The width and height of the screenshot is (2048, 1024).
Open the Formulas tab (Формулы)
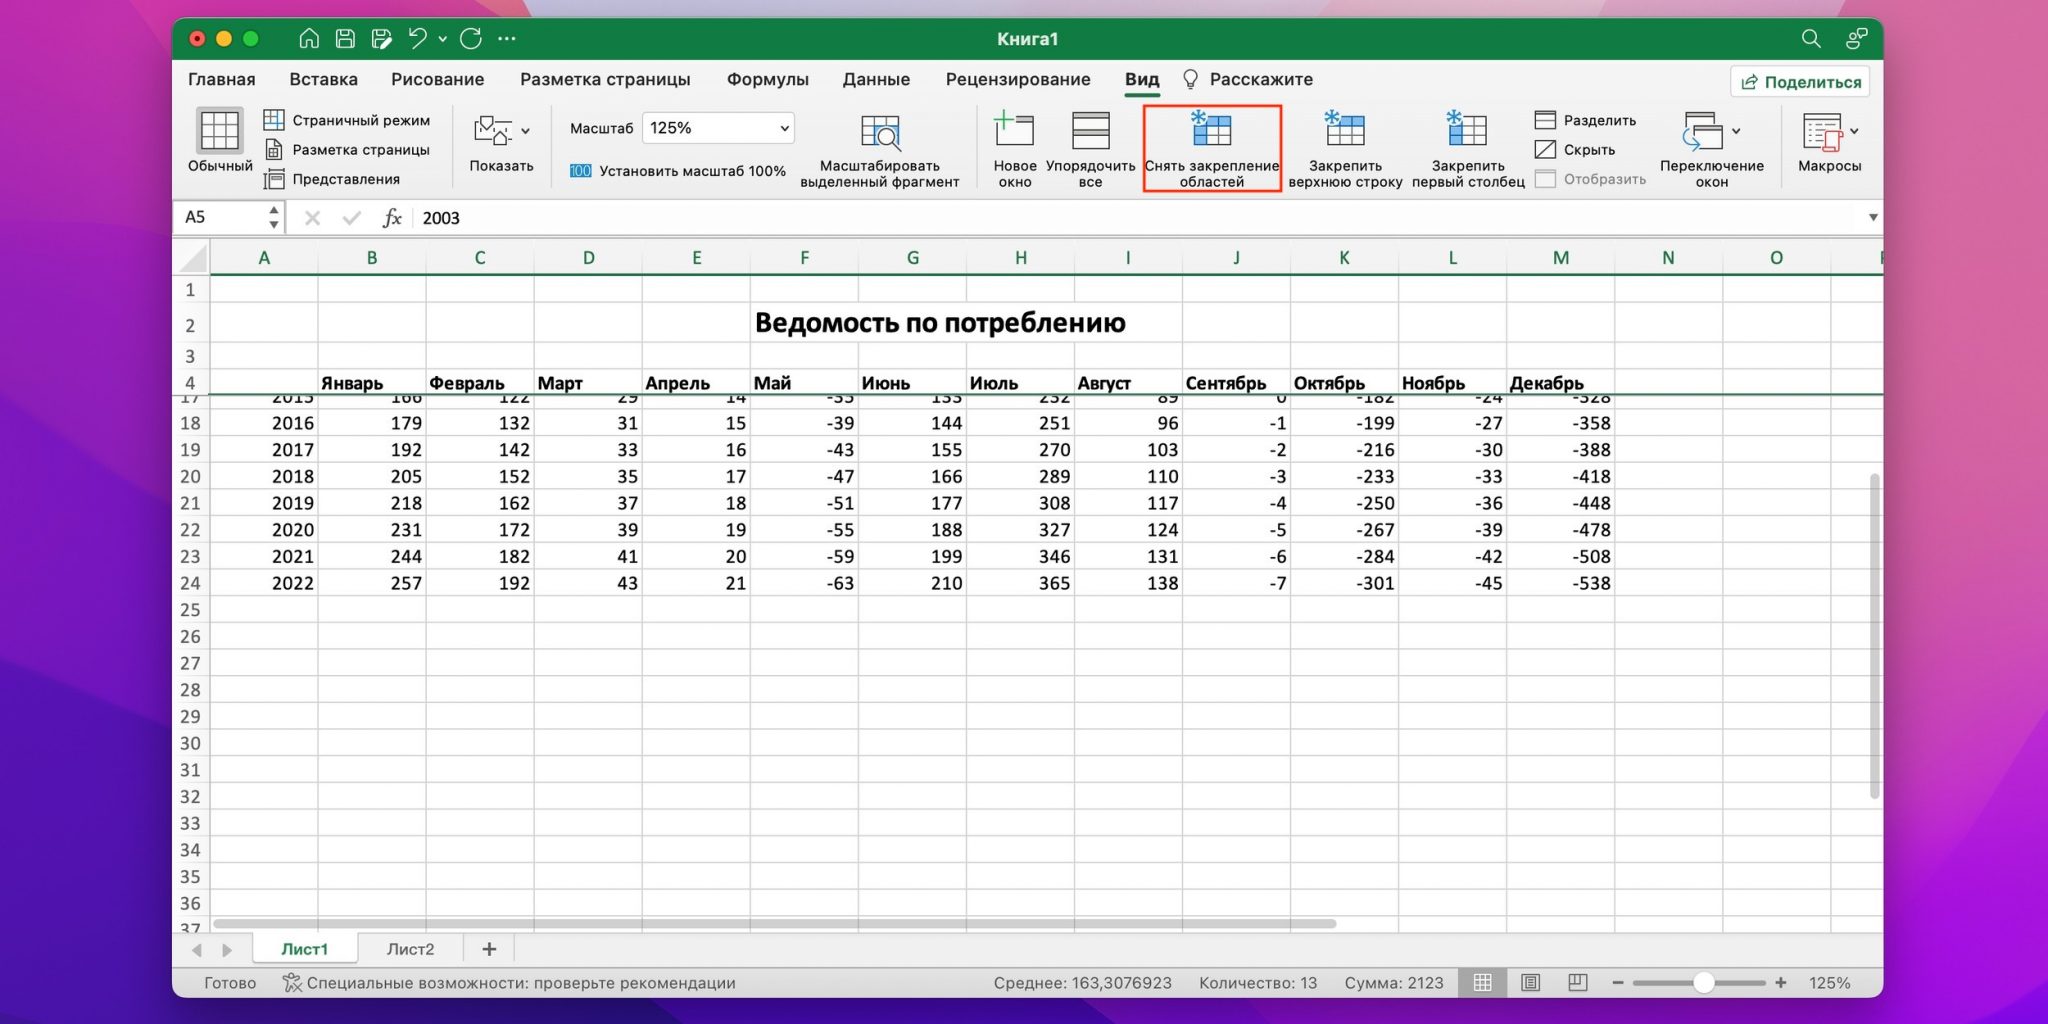767,79
